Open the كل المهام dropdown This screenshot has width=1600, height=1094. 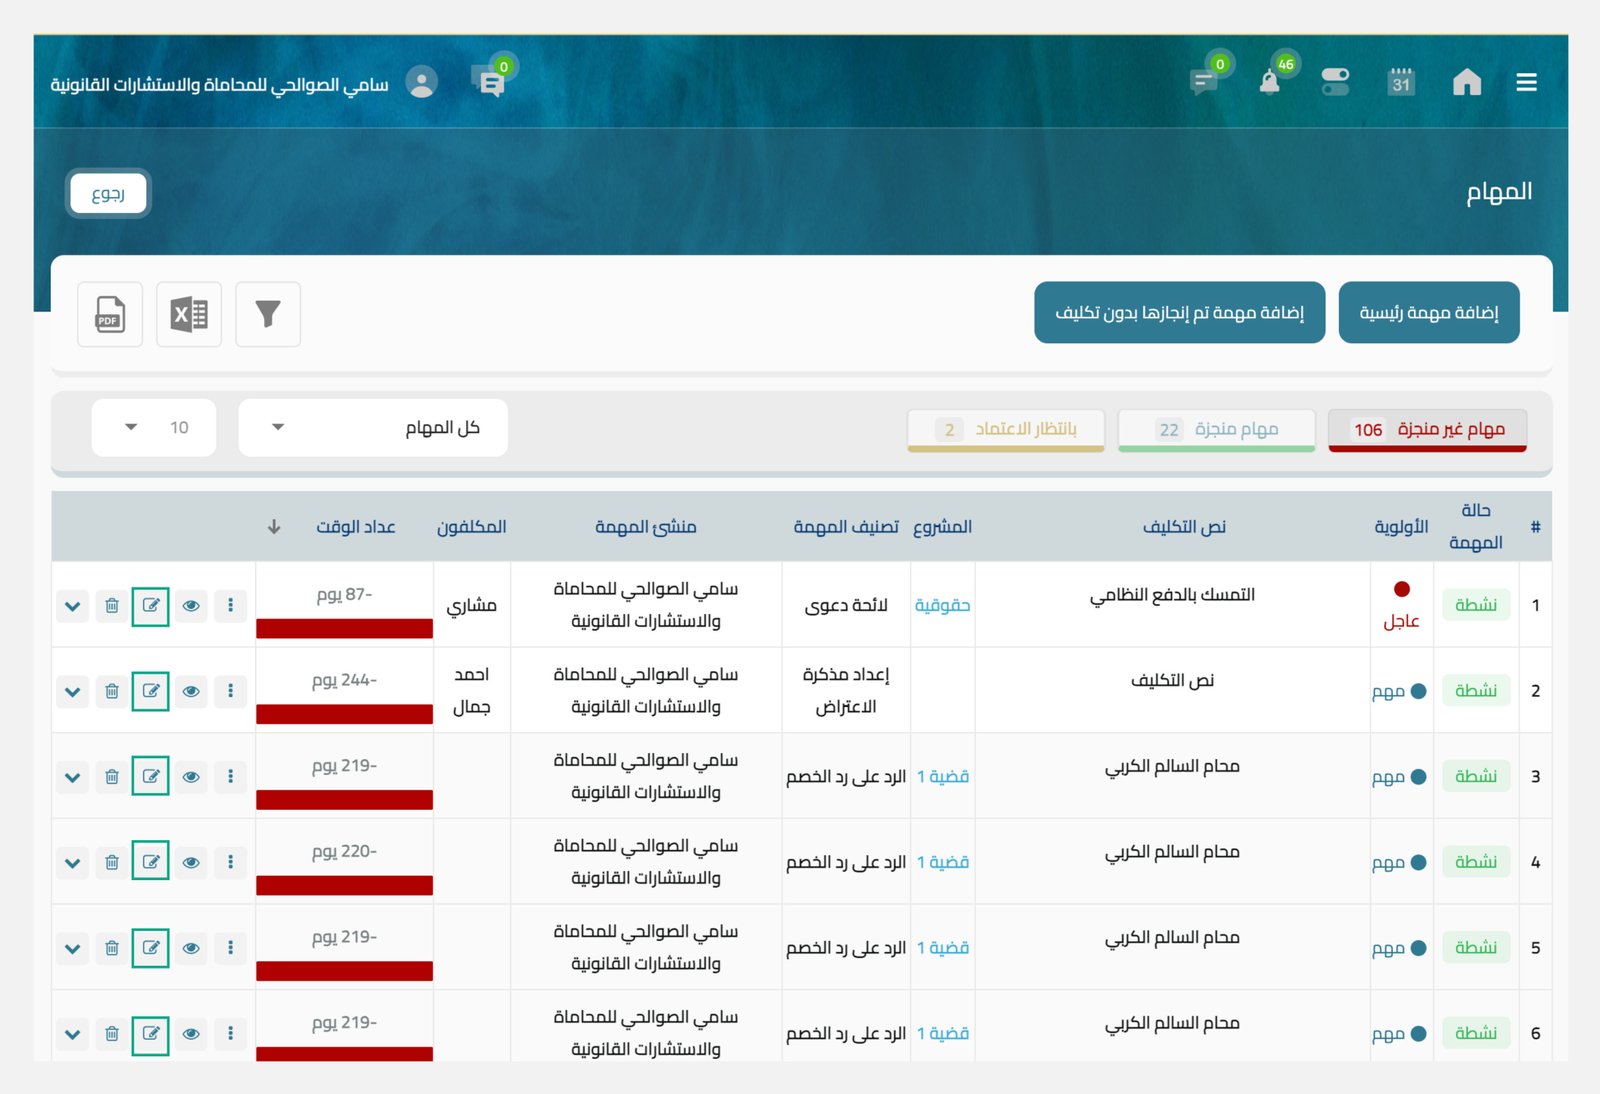click(x=373, y=428)
